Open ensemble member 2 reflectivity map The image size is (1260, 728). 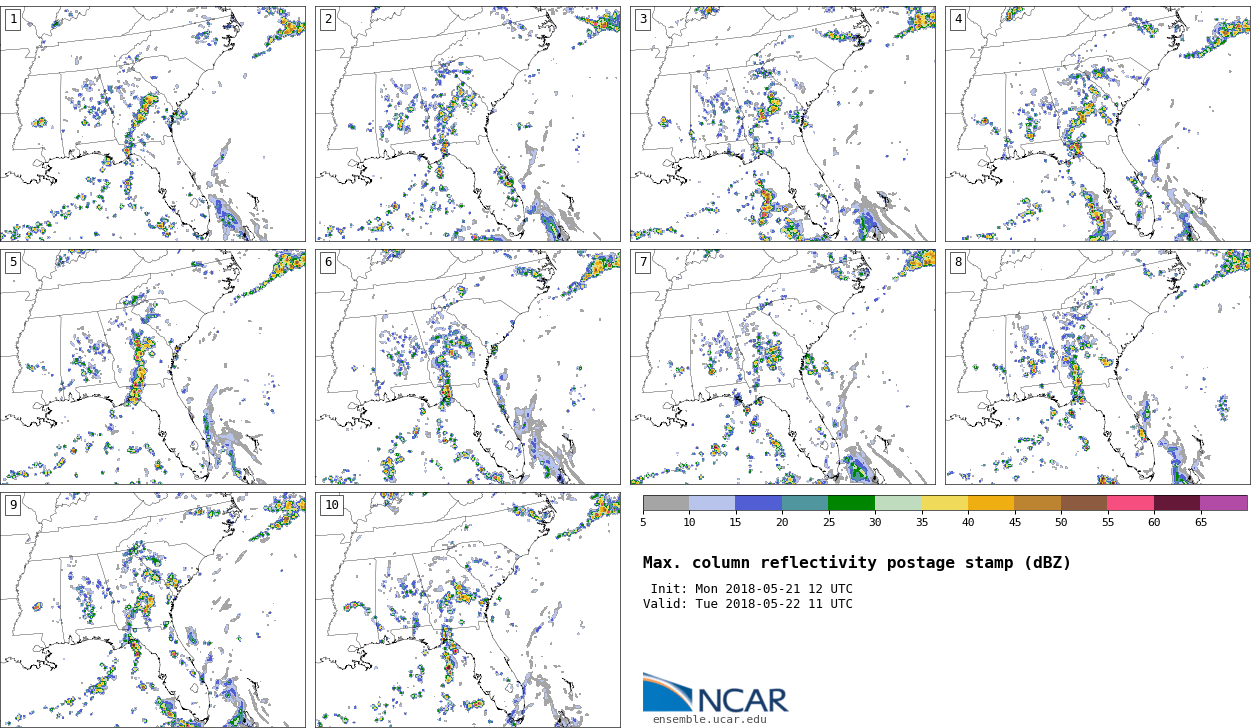(468, 124)
